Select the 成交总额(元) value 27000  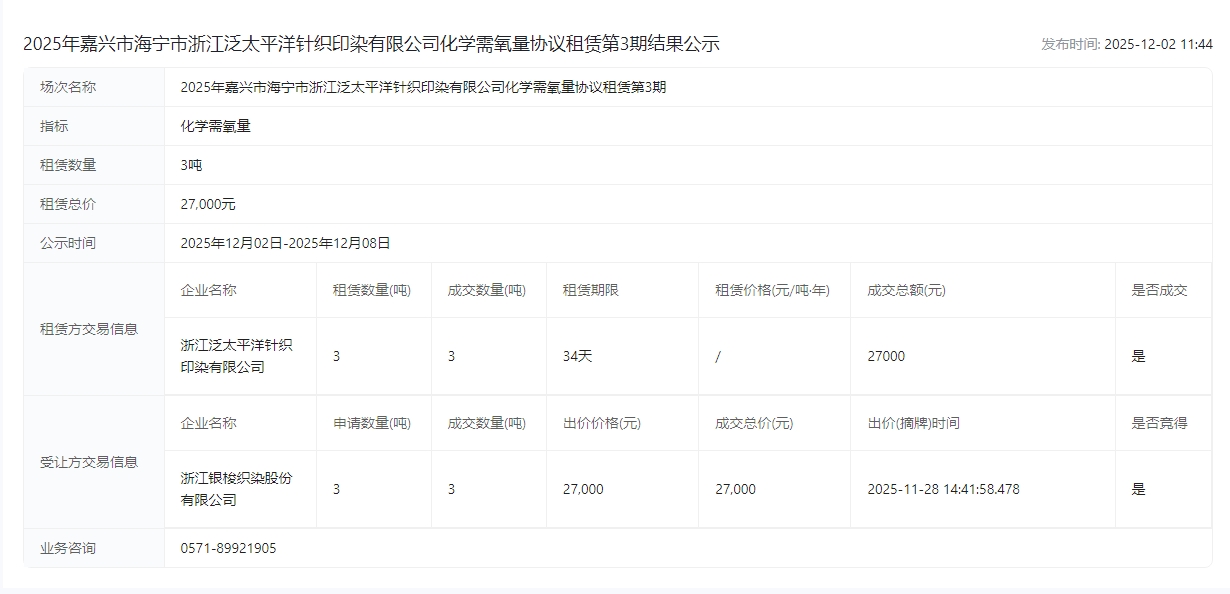tap(886, 356)
